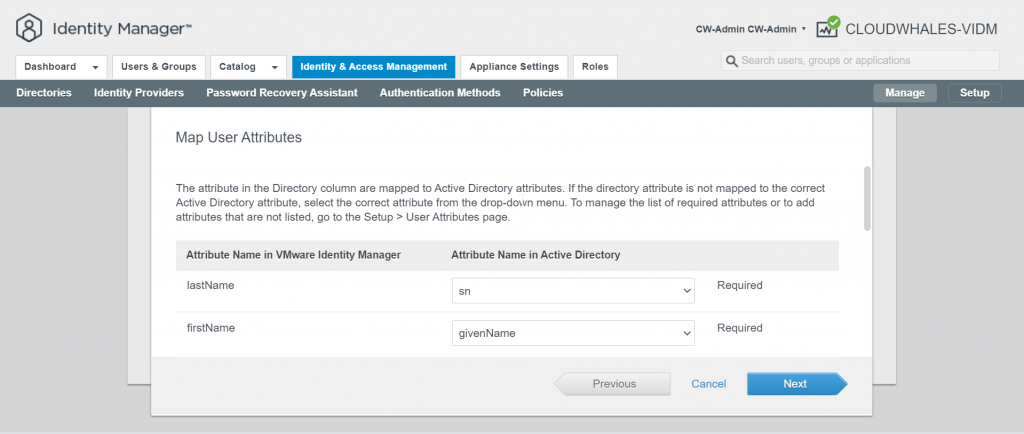The width and height of the screenshot is (1024, 434).
Task: Go to the Directories submenu
Action: [x=44, y=93]
